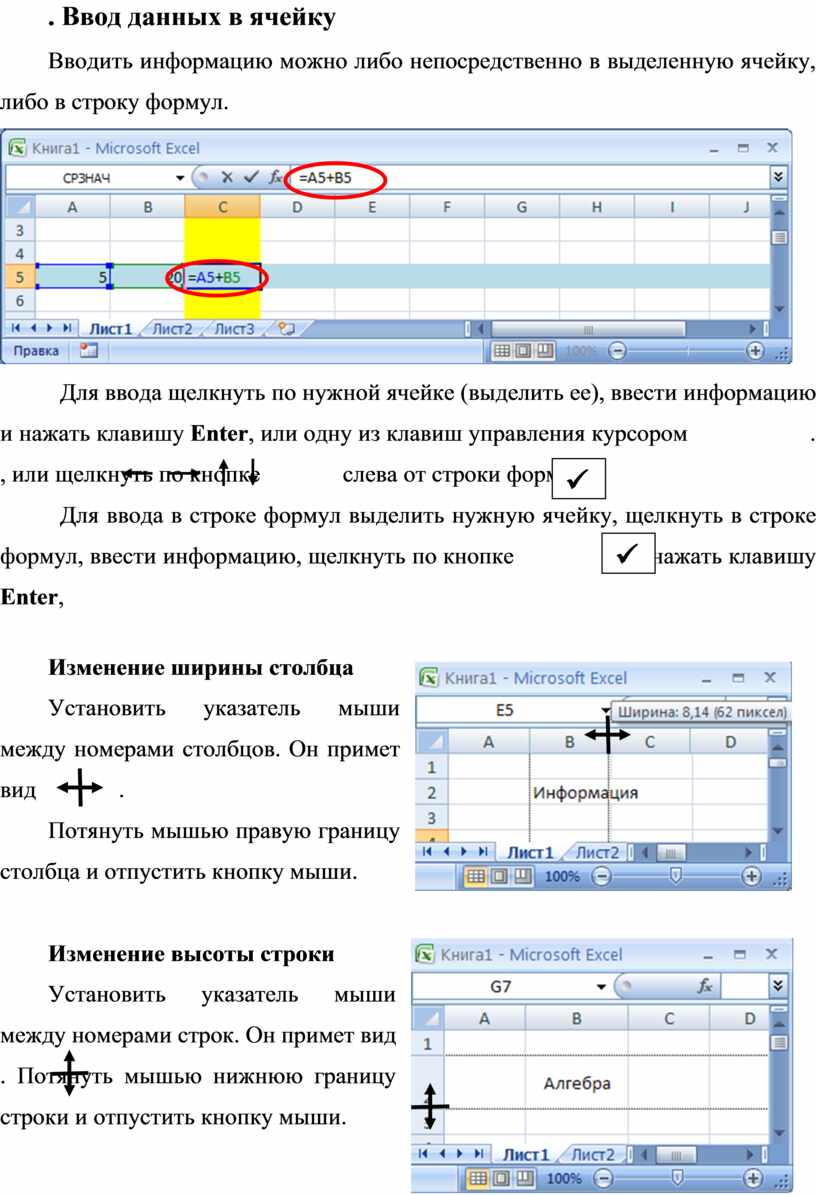Click the Enter checkmark in the formula bar
The width and height of the screenshot is (816, 1195).
coord(249,178)
